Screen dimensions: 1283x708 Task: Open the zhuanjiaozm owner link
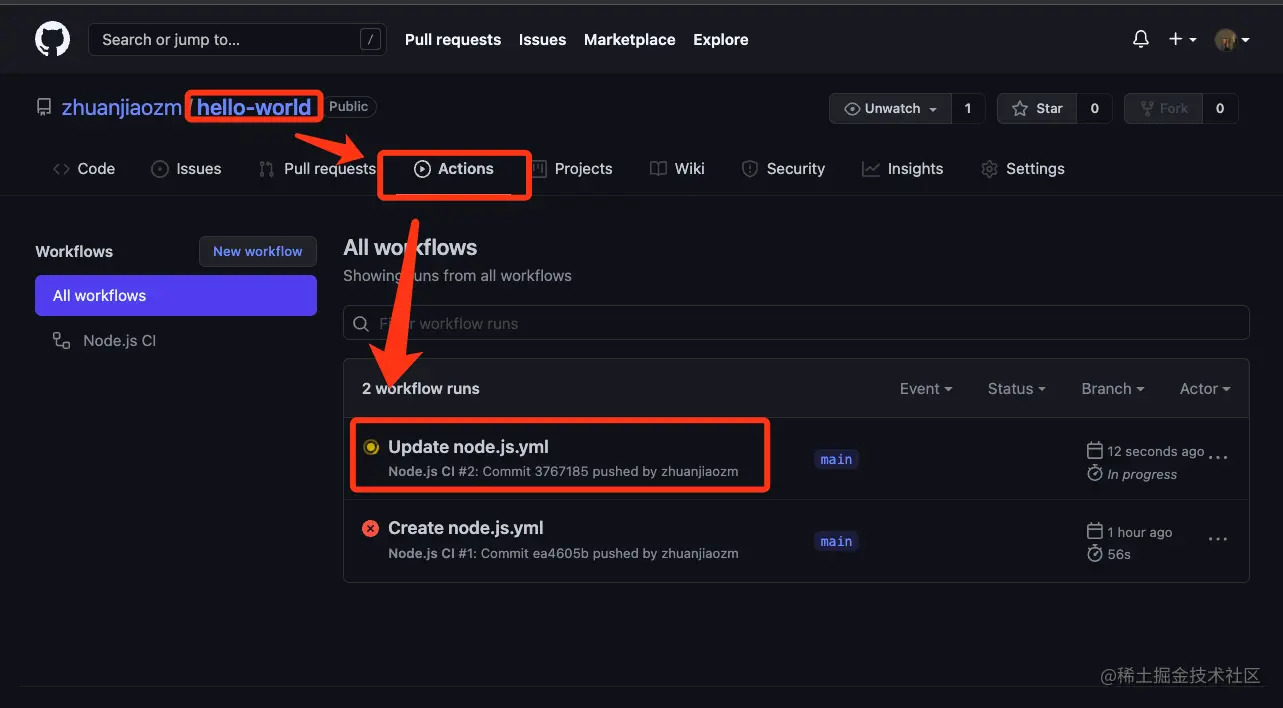point(121,108)
